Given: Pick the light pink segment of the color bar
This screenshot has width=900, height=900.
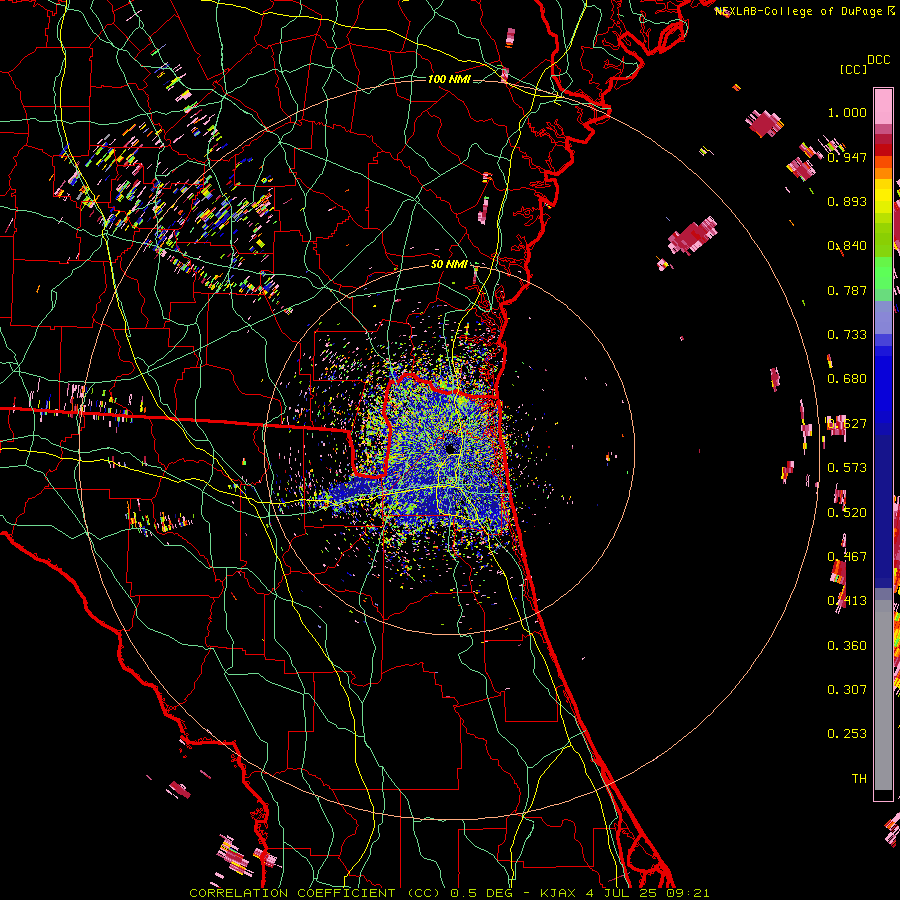Looking at the screenshot, I should (883, 107).
